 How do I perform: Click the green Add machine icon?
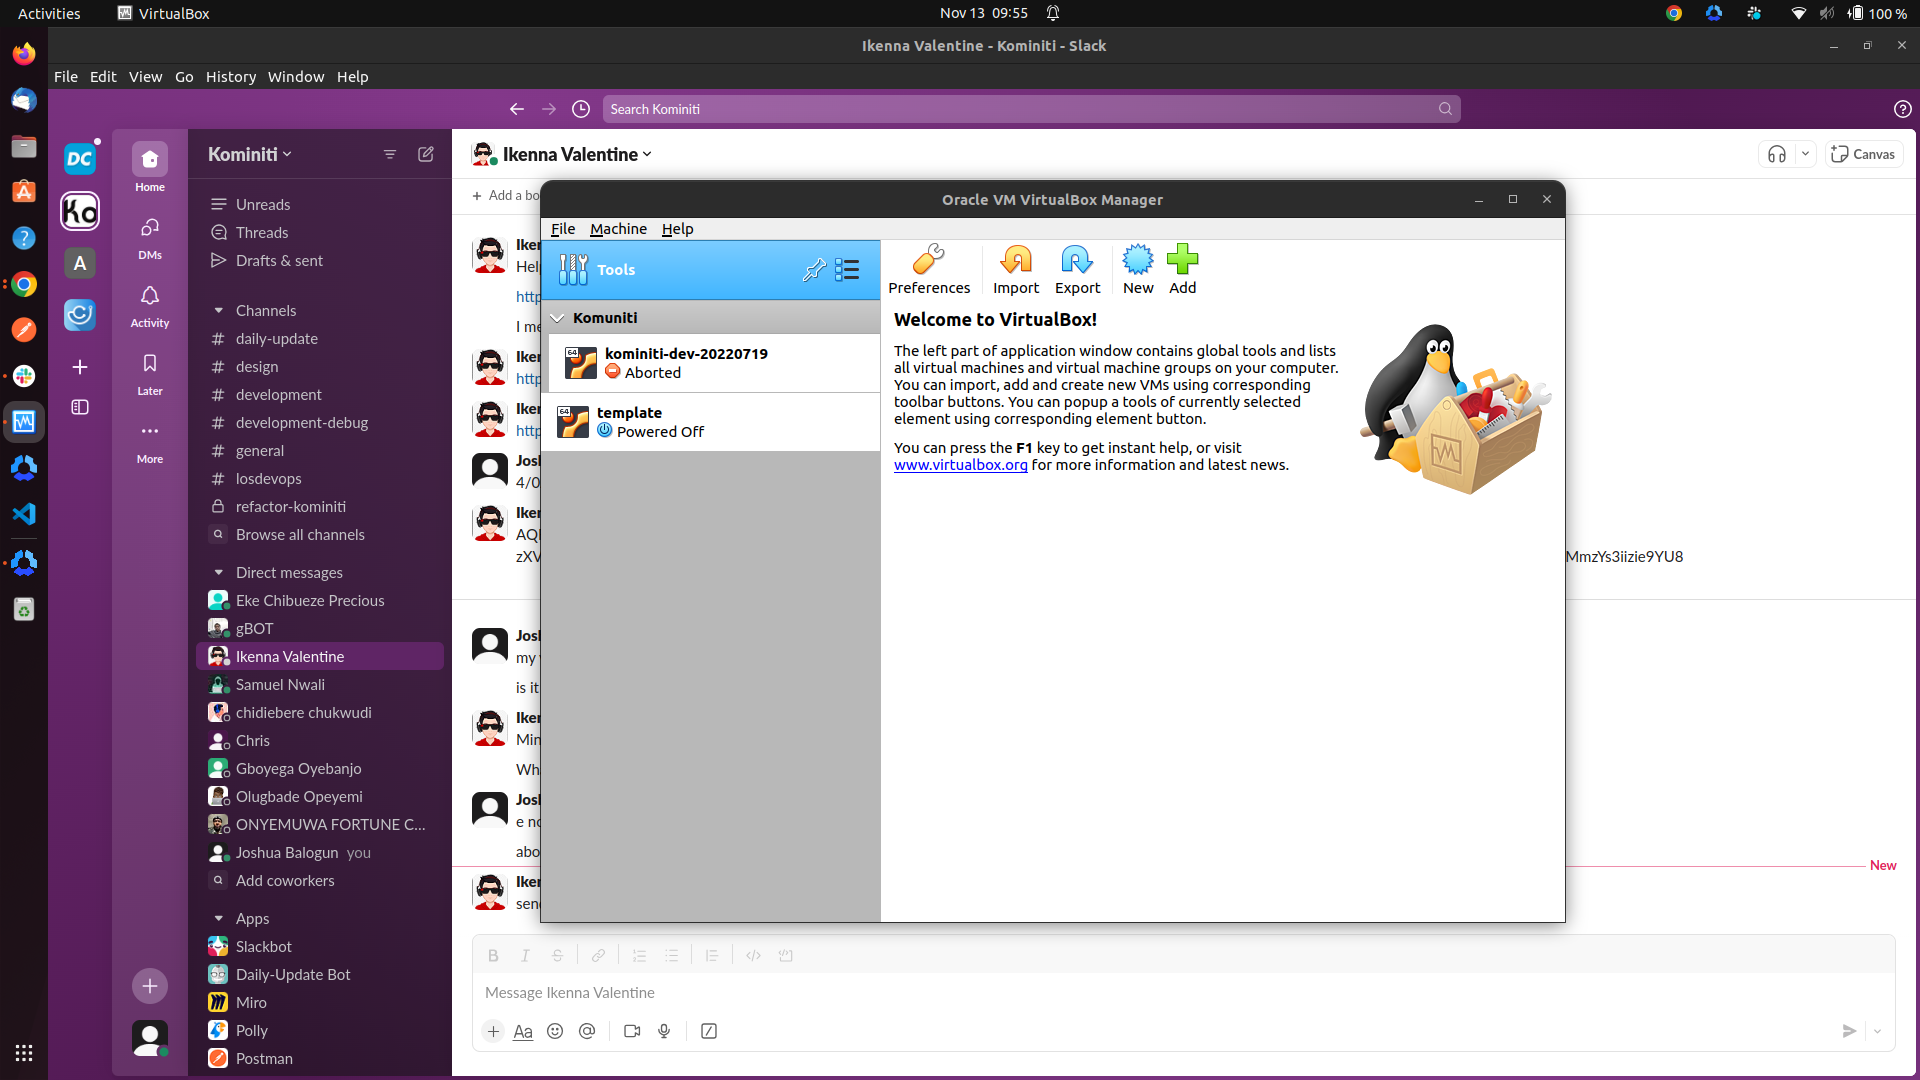[1182, 260]
